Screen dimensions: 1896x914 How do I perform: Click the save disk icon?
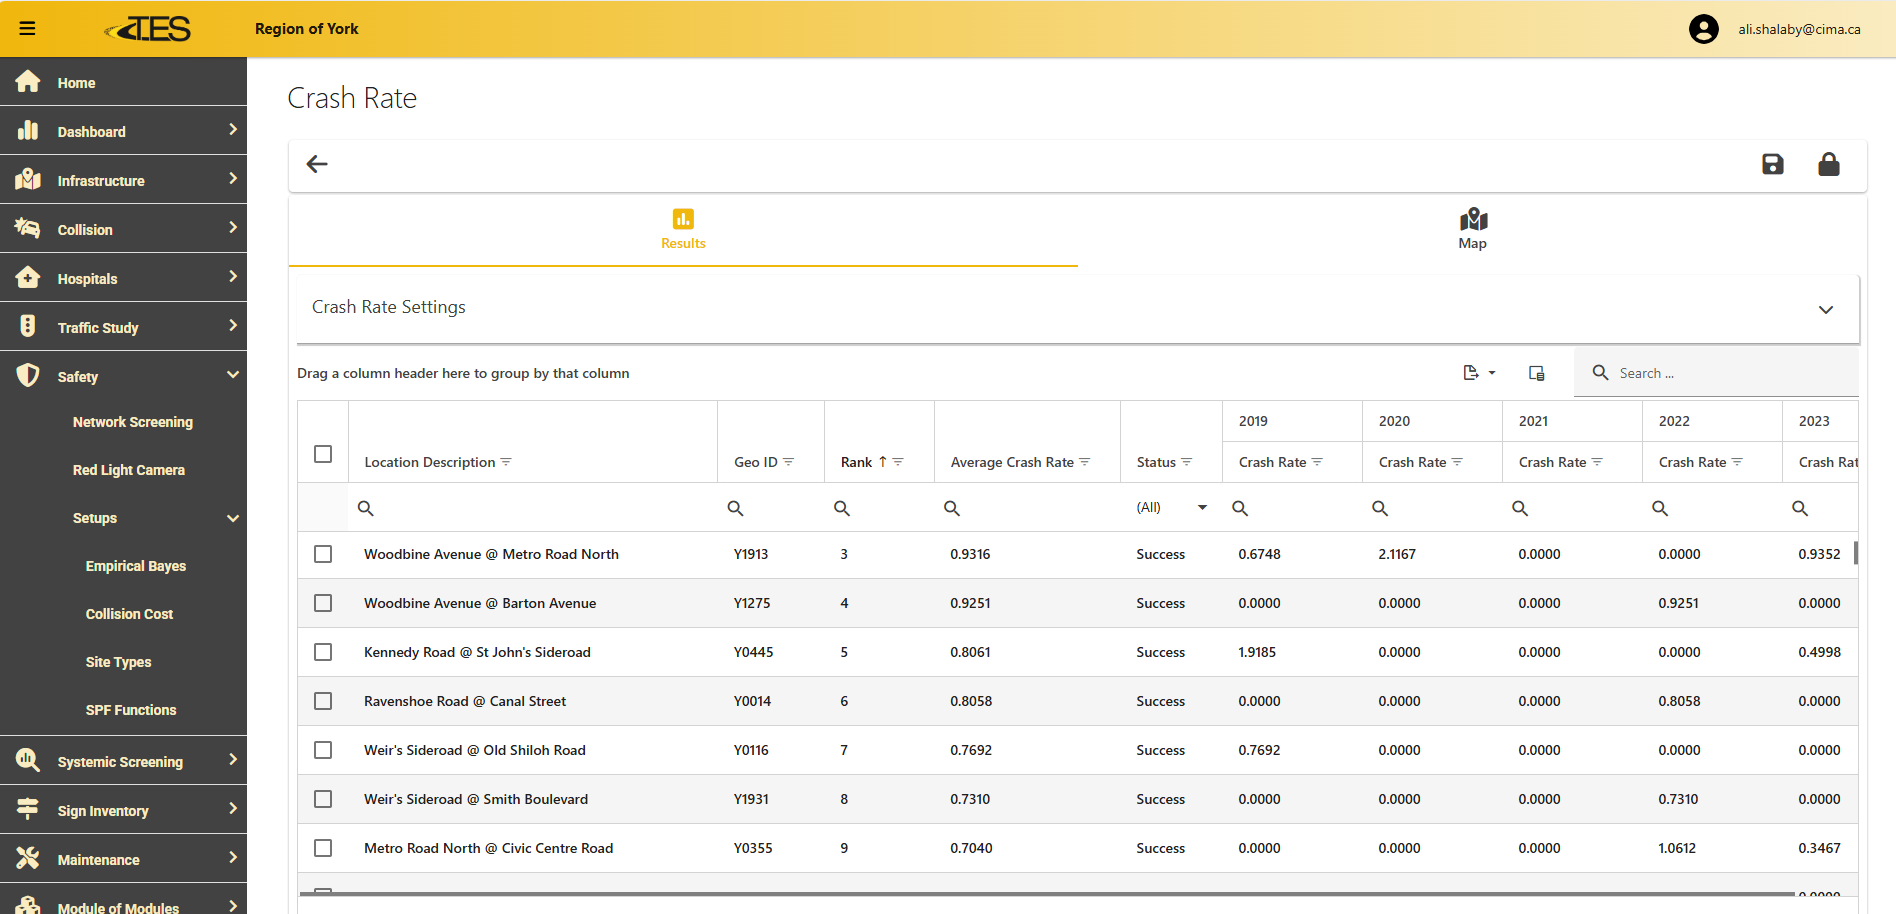(x=1772, y=164)
